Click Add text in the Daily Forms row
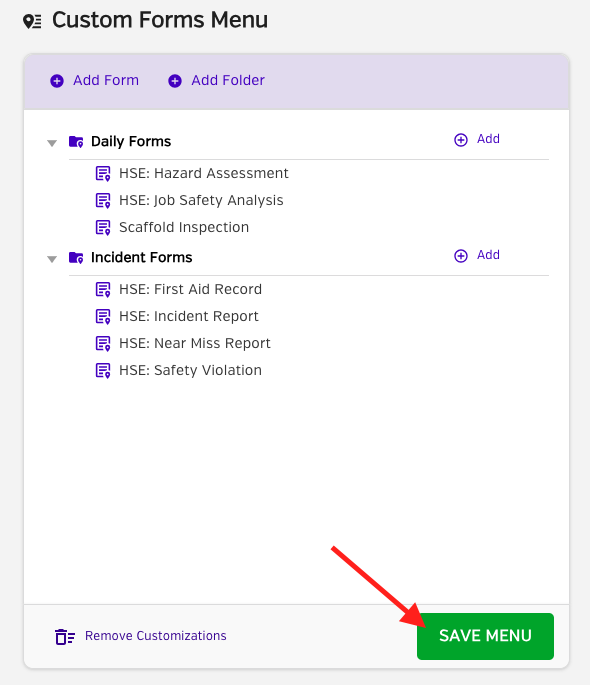The width and height of the screenshot is (590, 685). coord(488,139)
